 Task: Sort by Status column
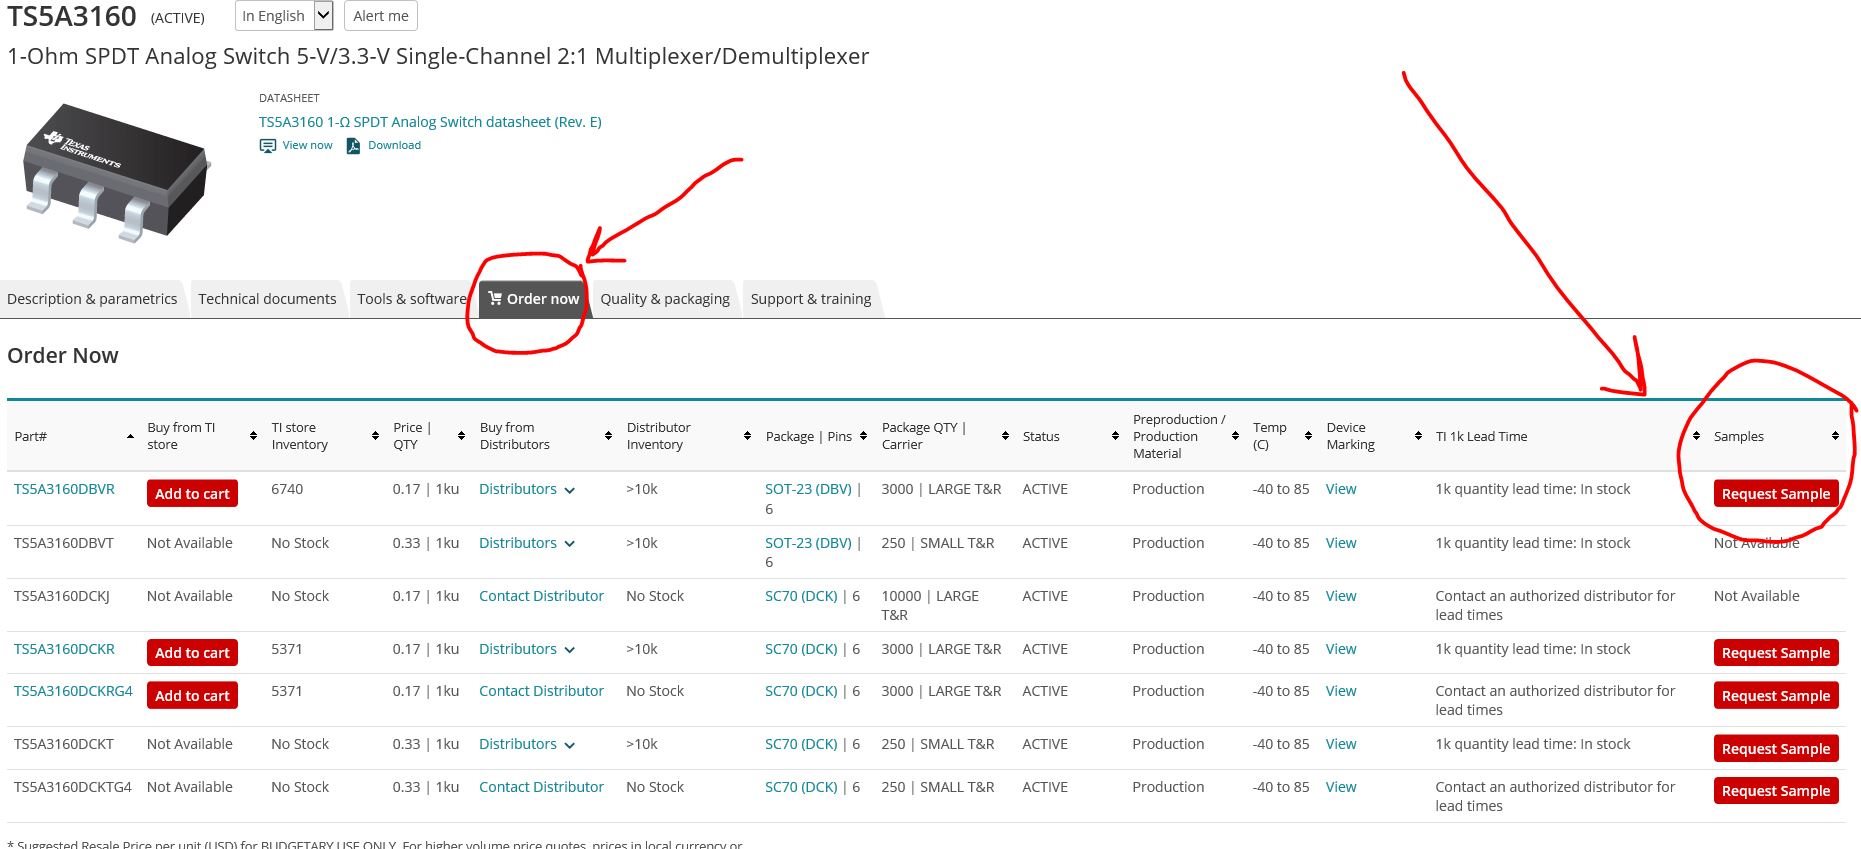coord(1115,436)
